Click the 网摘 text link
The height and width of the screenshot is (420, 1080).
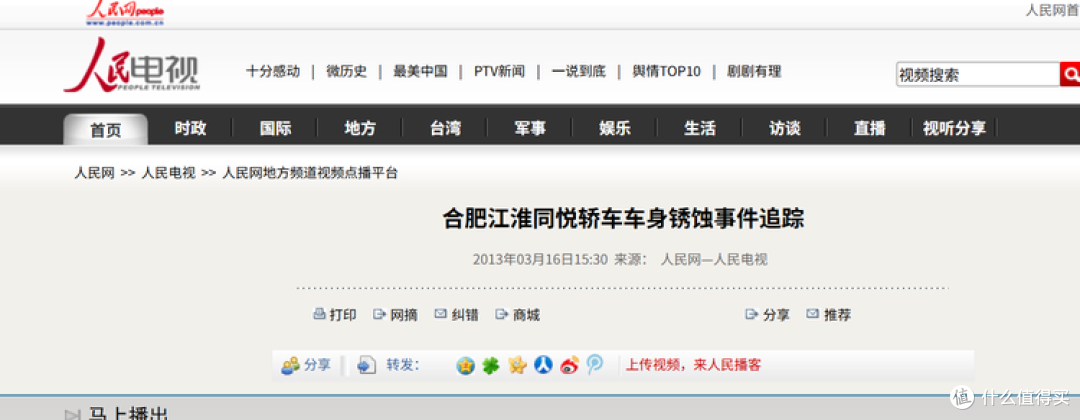pos(404,315)
